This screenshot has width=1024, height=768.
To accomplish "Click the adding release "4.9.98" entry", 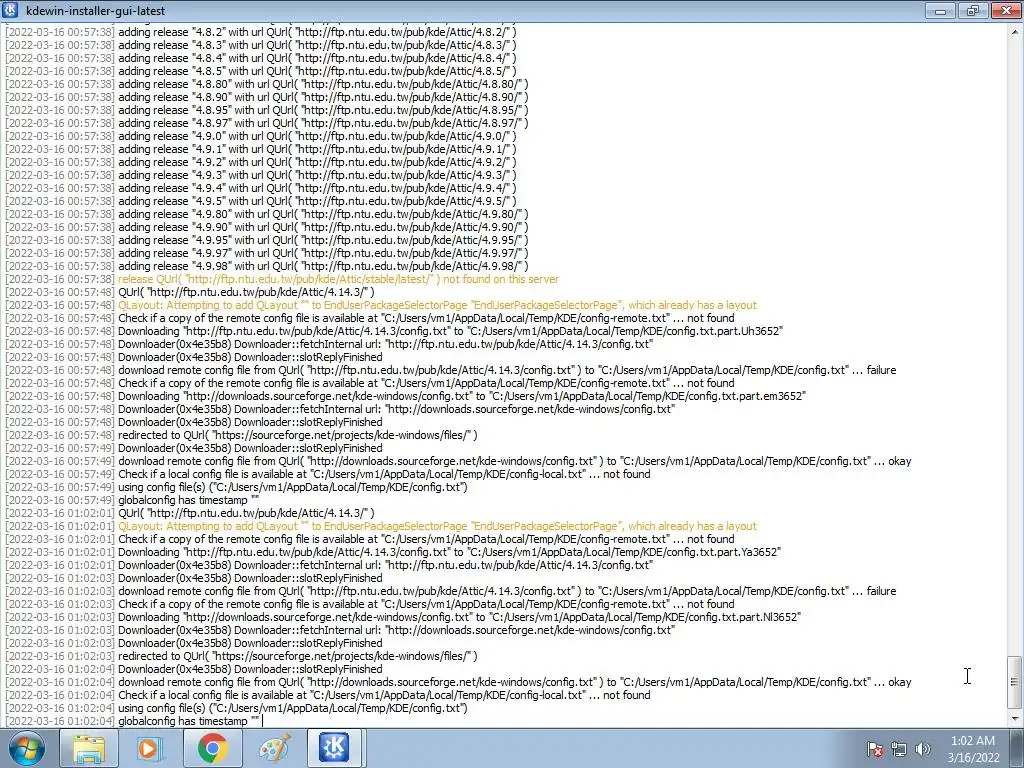I will click(267, 266).
